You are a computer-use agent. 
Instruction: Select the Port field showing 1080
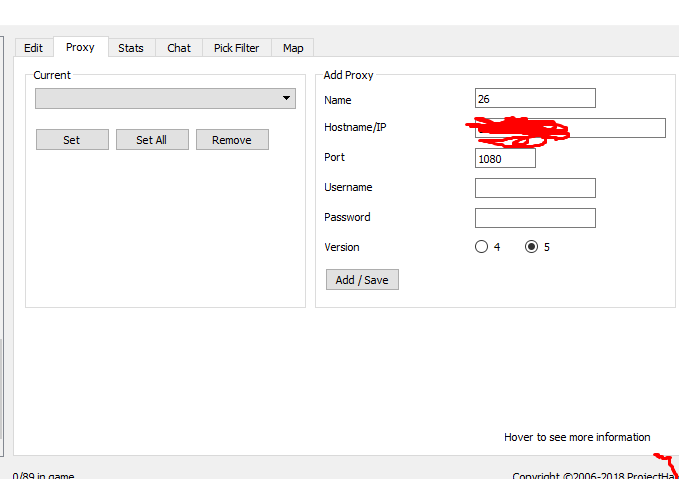tap(505, 158)
